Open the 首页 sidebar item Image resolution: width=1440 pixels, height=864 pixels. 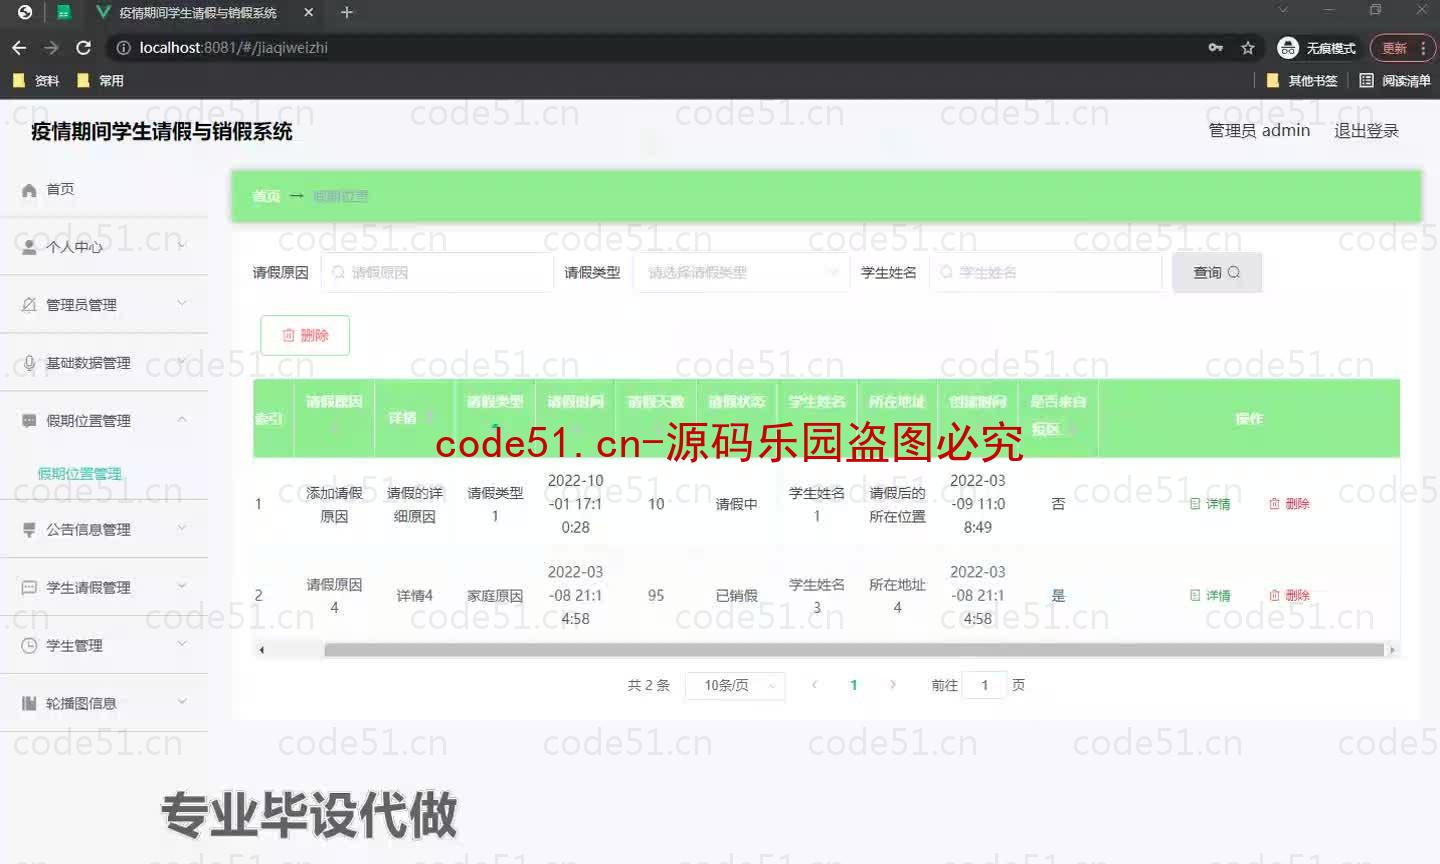(x=104, y=189)
